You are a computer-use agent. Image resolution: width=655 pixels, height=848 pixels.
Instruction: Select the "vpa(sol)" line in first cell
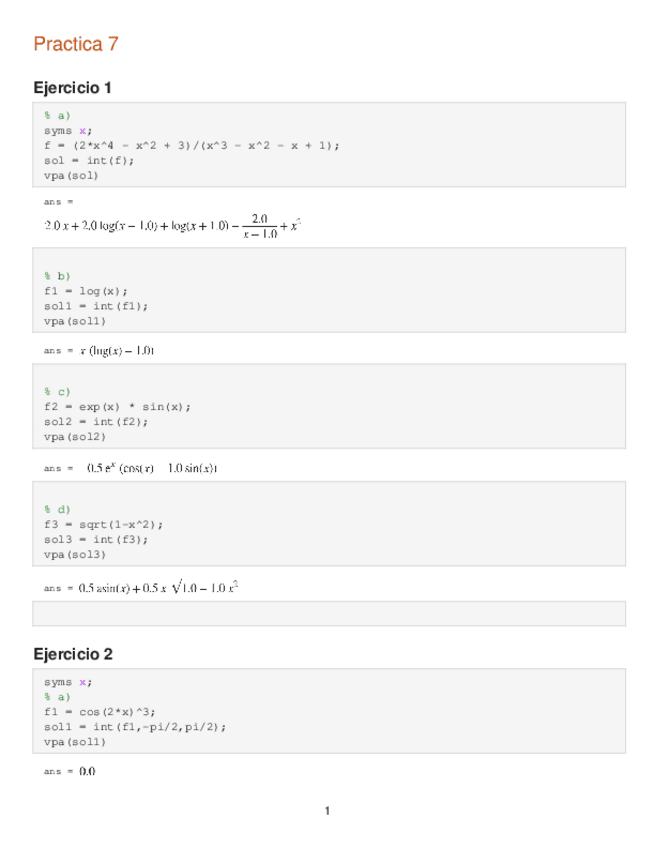tap(71, 175)
